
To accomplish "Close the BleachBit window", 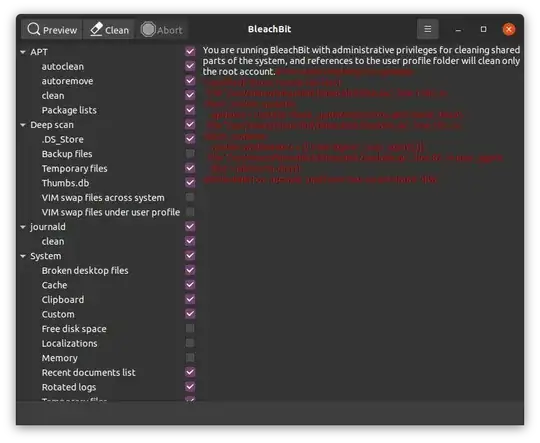I will click(509, 29).
